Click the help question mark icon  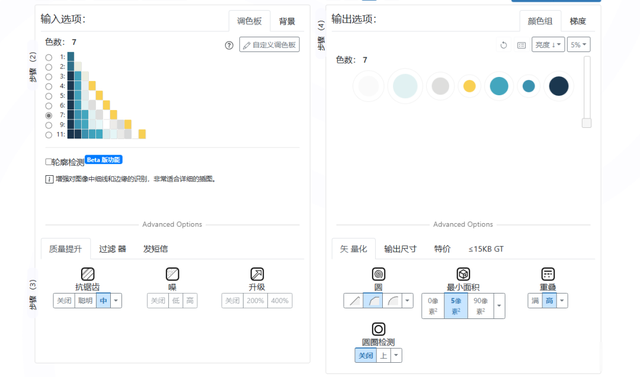229,45
